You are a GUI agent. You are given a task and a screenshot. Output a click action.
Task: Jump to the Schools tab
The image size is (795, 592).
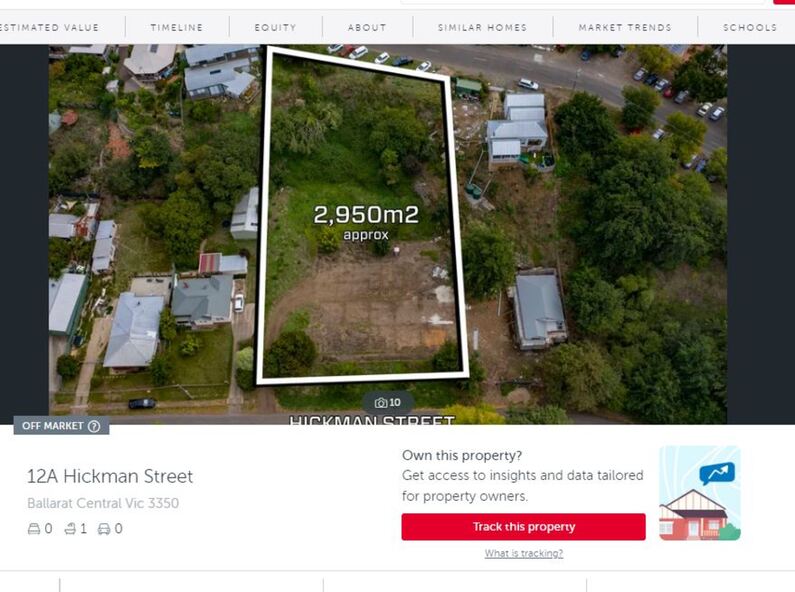coord(750,27)
